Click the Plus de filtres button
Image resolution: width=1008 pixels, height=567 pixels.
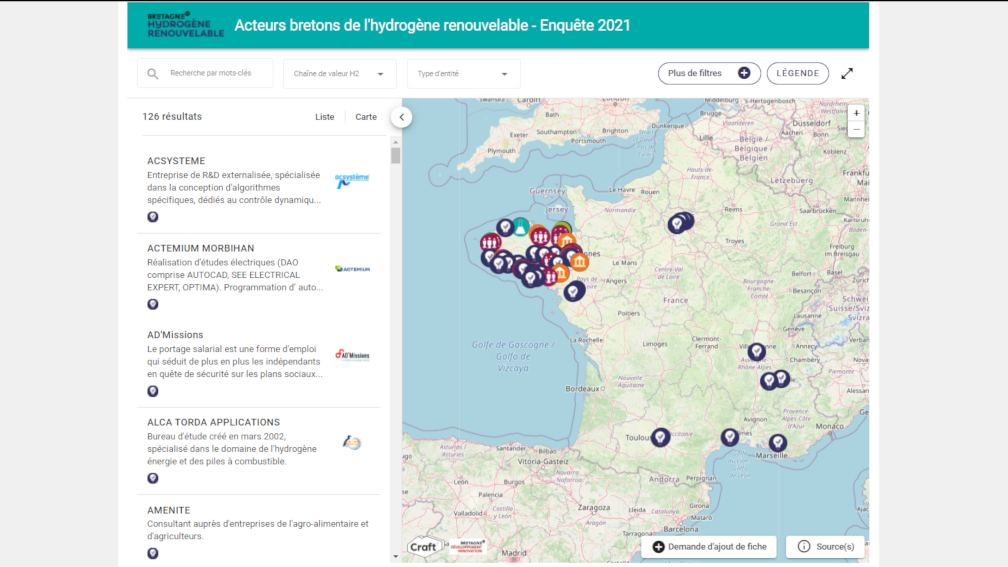(709, 73)
